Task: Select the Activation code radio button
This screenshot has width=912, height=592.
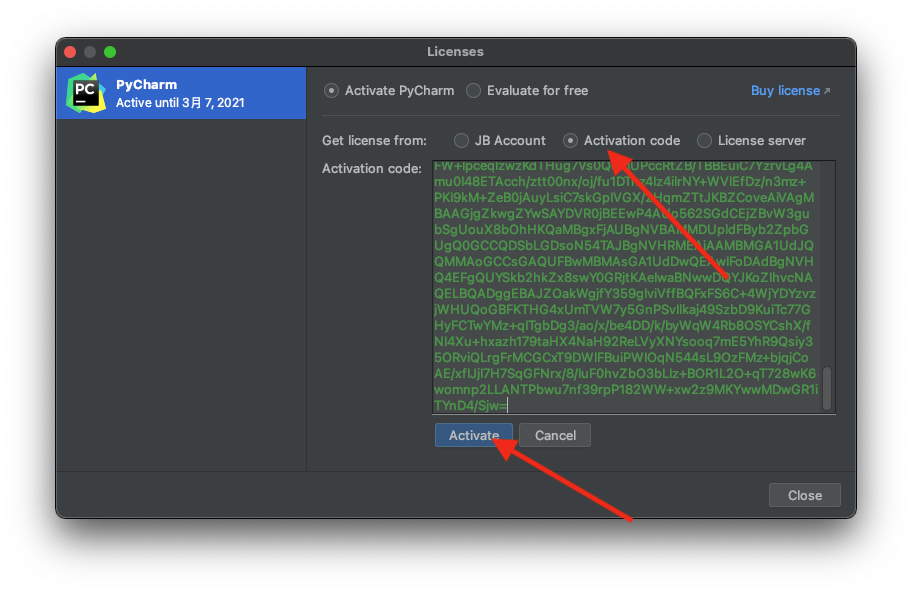Action: coord(571,141)
